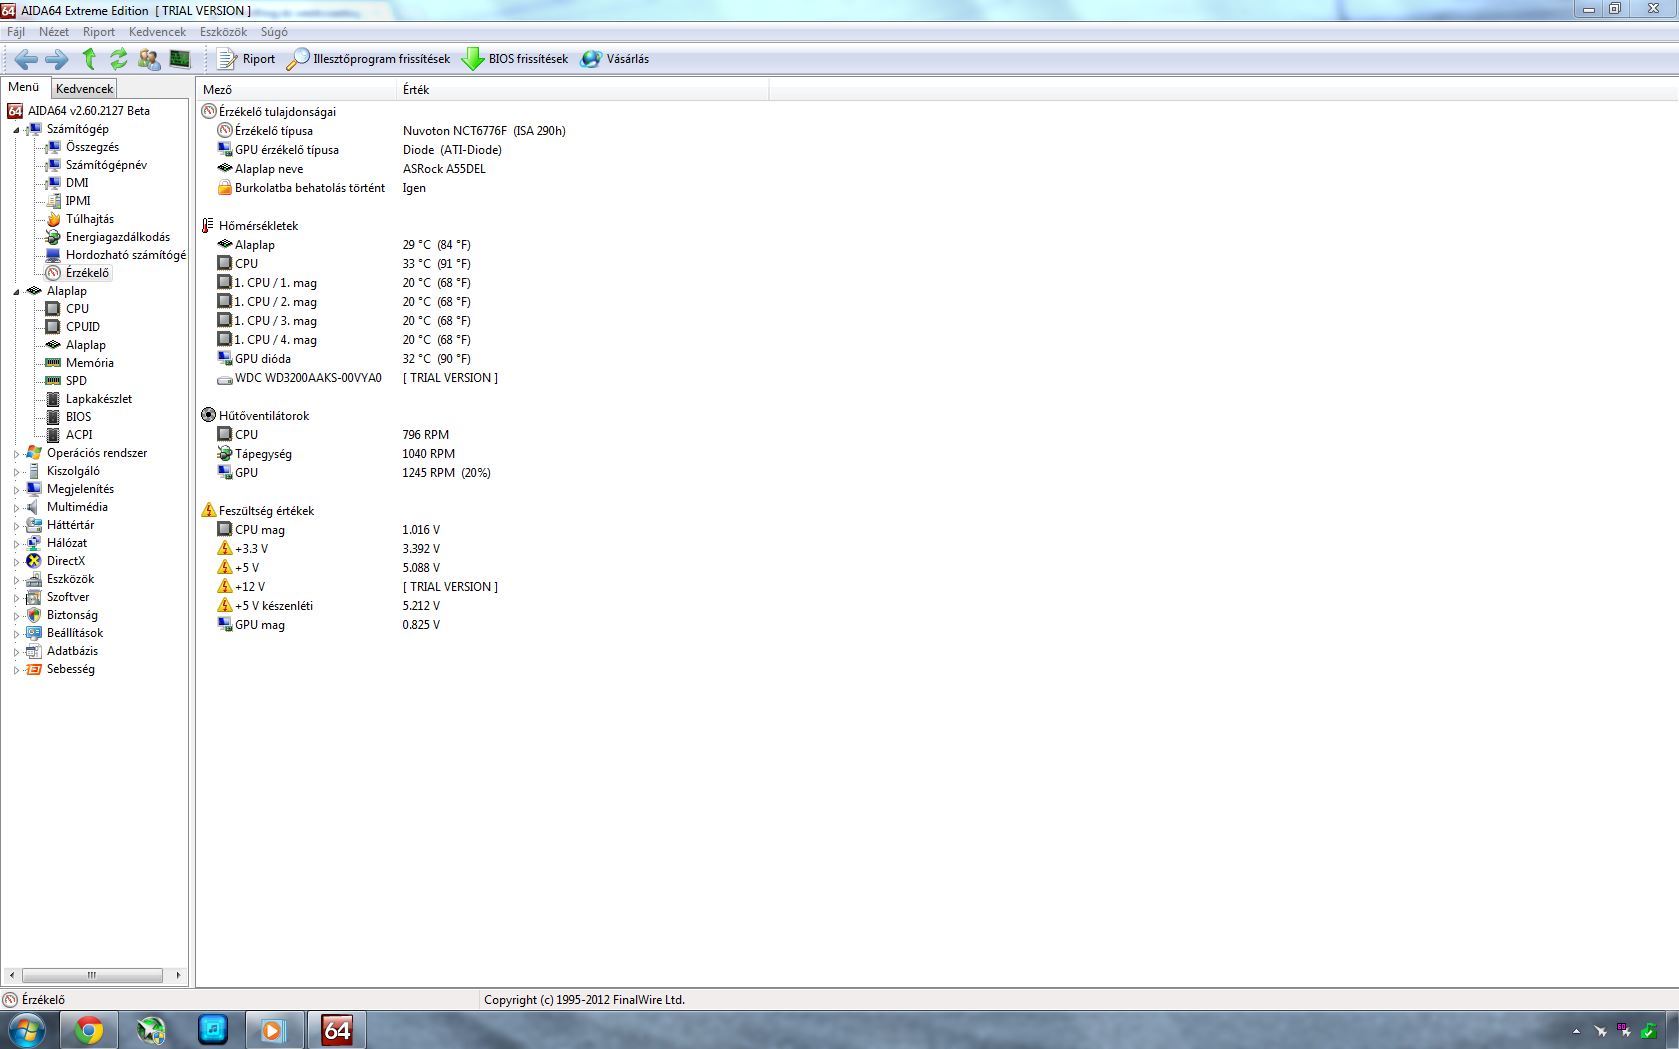Expand the DirectX tree node
This screenshot has height=1049, width=1679.
(x=16, y=562)
